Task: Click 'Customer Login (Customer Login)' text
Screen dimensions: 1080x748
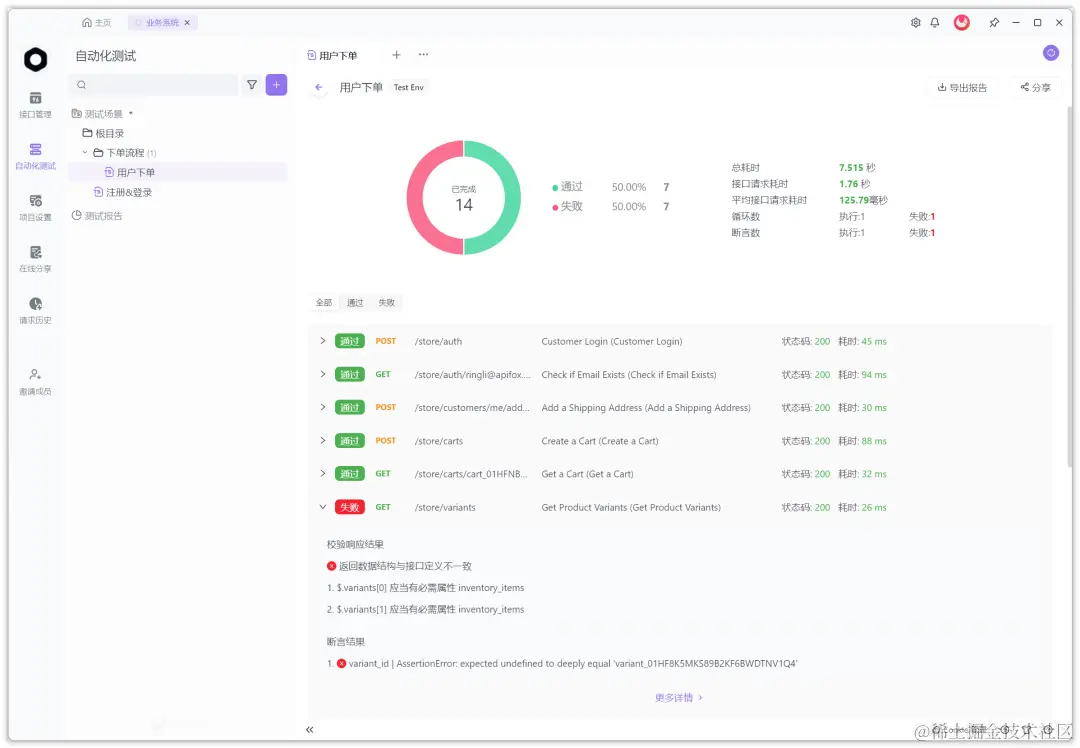Action: pos(612,342)
